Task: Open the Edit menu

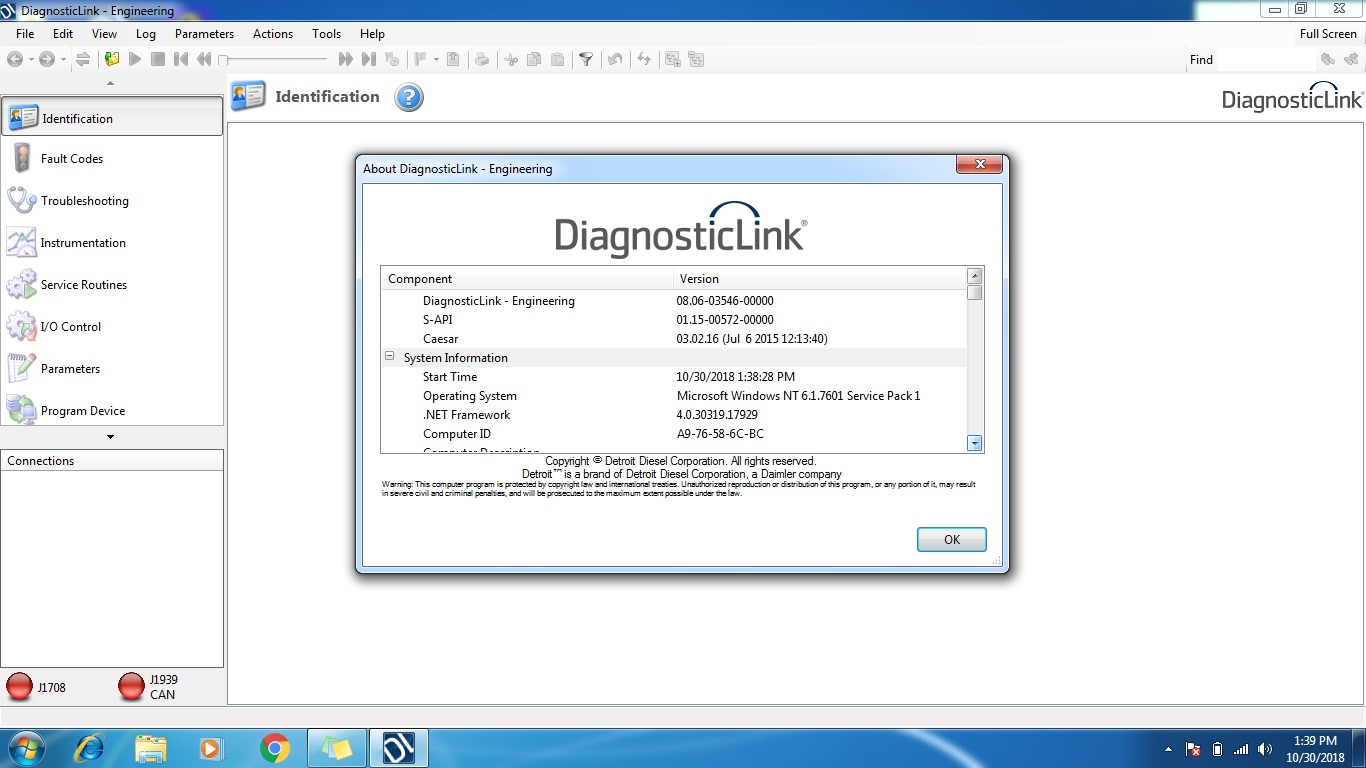Action: coord(63,33)
